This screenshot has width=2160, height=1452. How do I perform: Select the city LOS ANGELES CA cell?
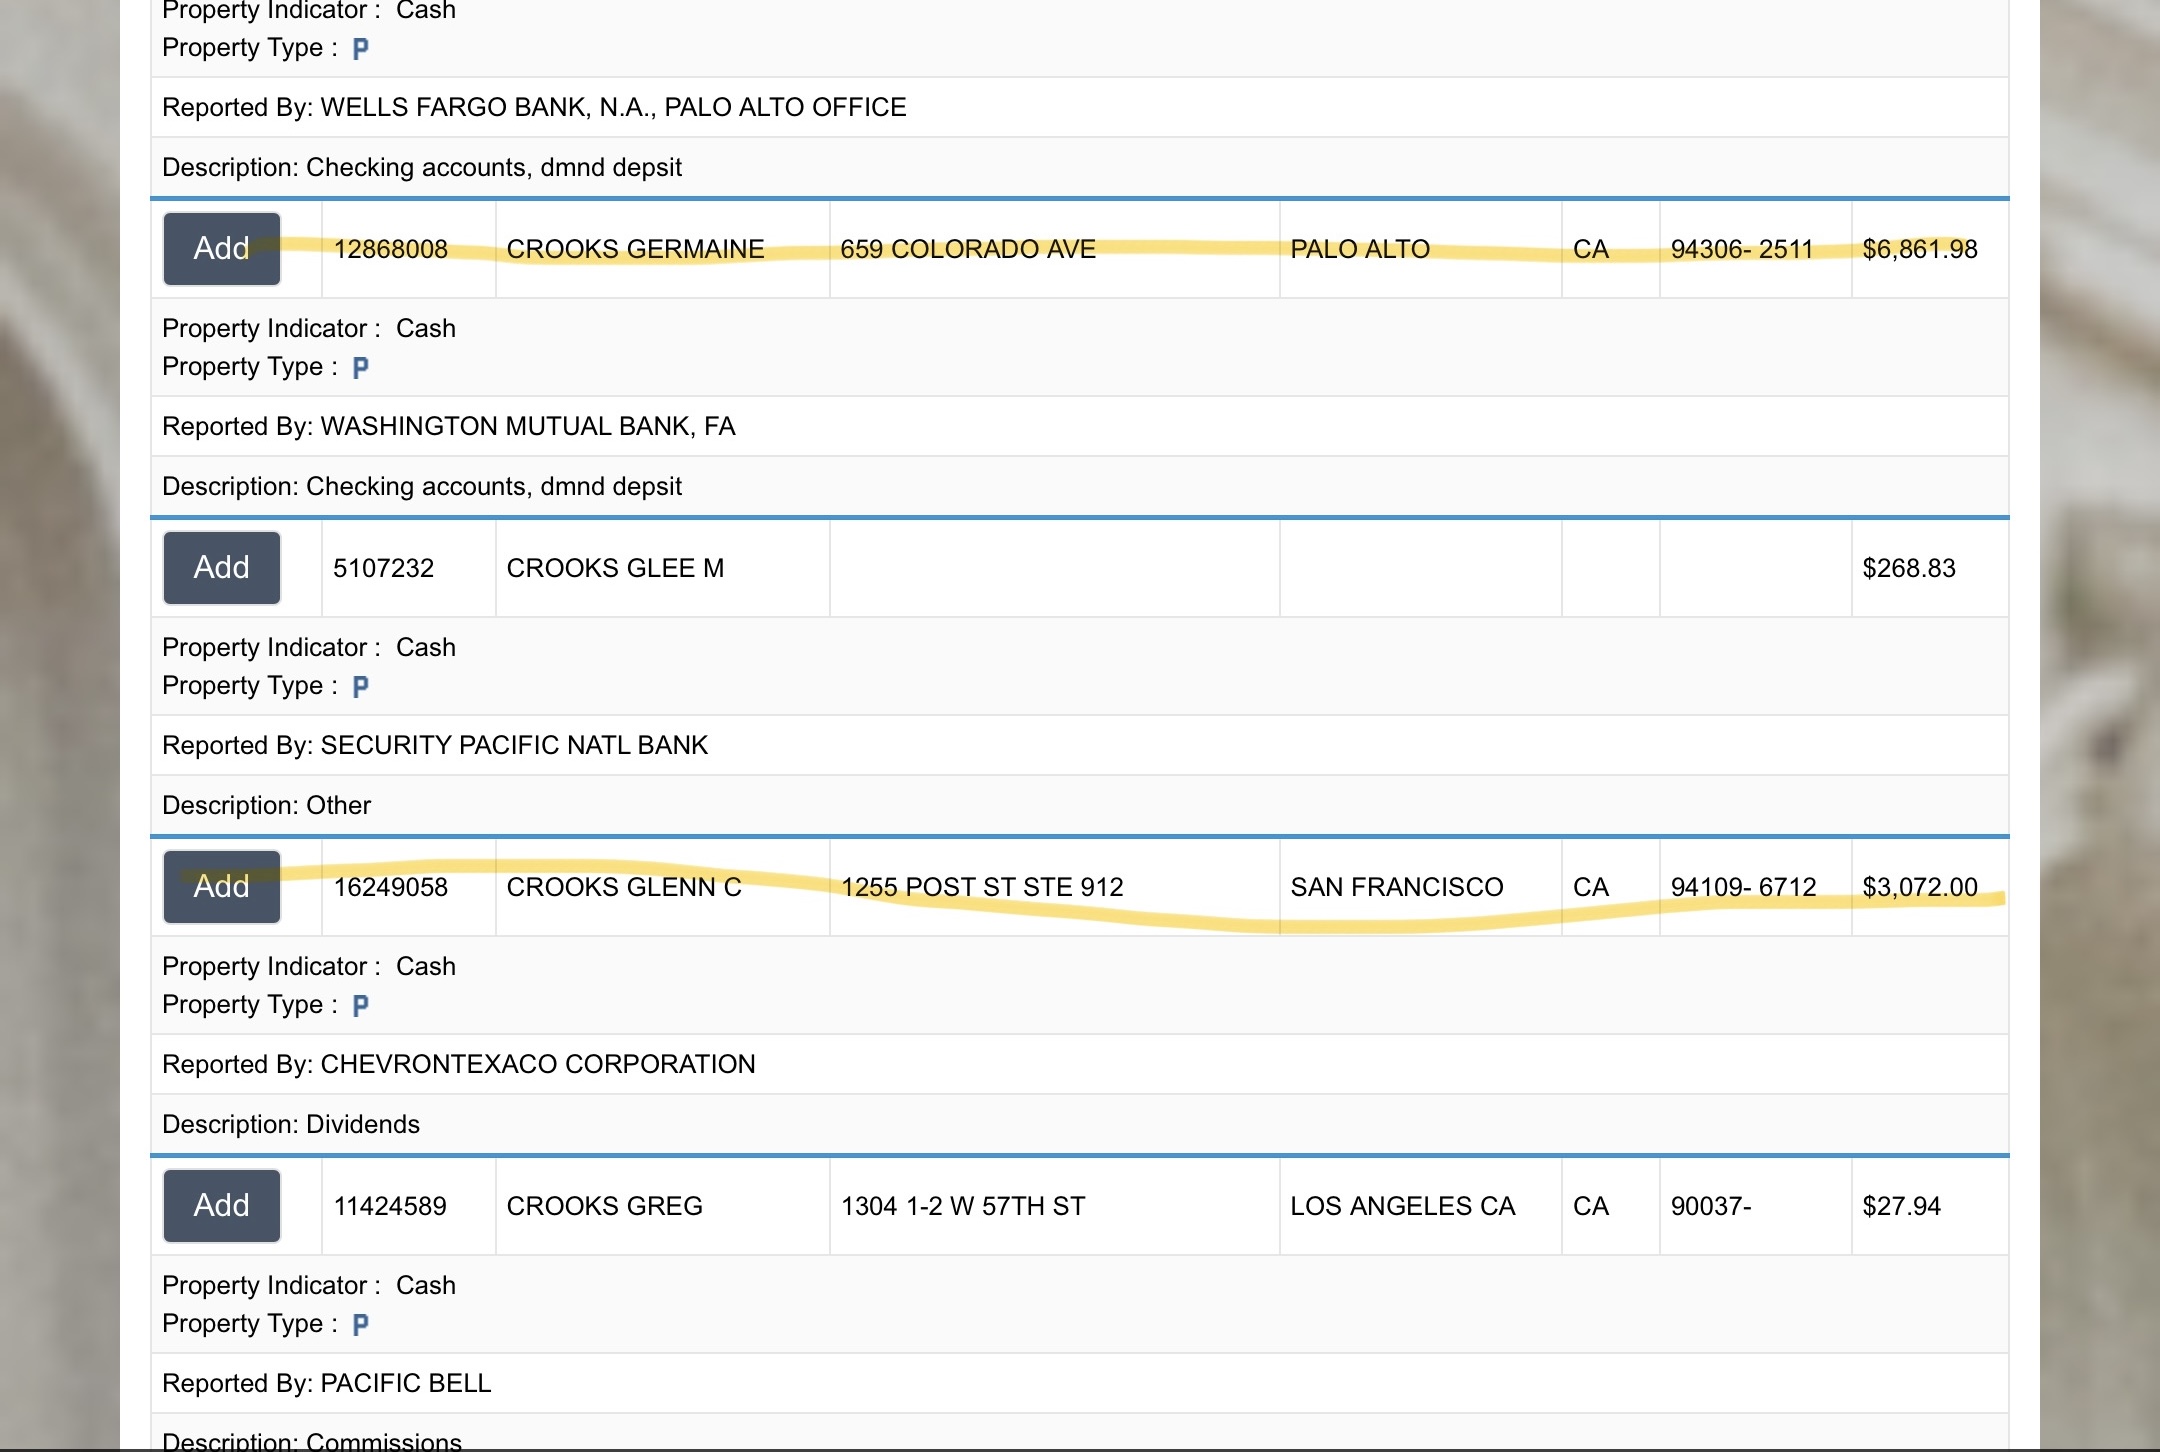click(x=1420, y=1206)
